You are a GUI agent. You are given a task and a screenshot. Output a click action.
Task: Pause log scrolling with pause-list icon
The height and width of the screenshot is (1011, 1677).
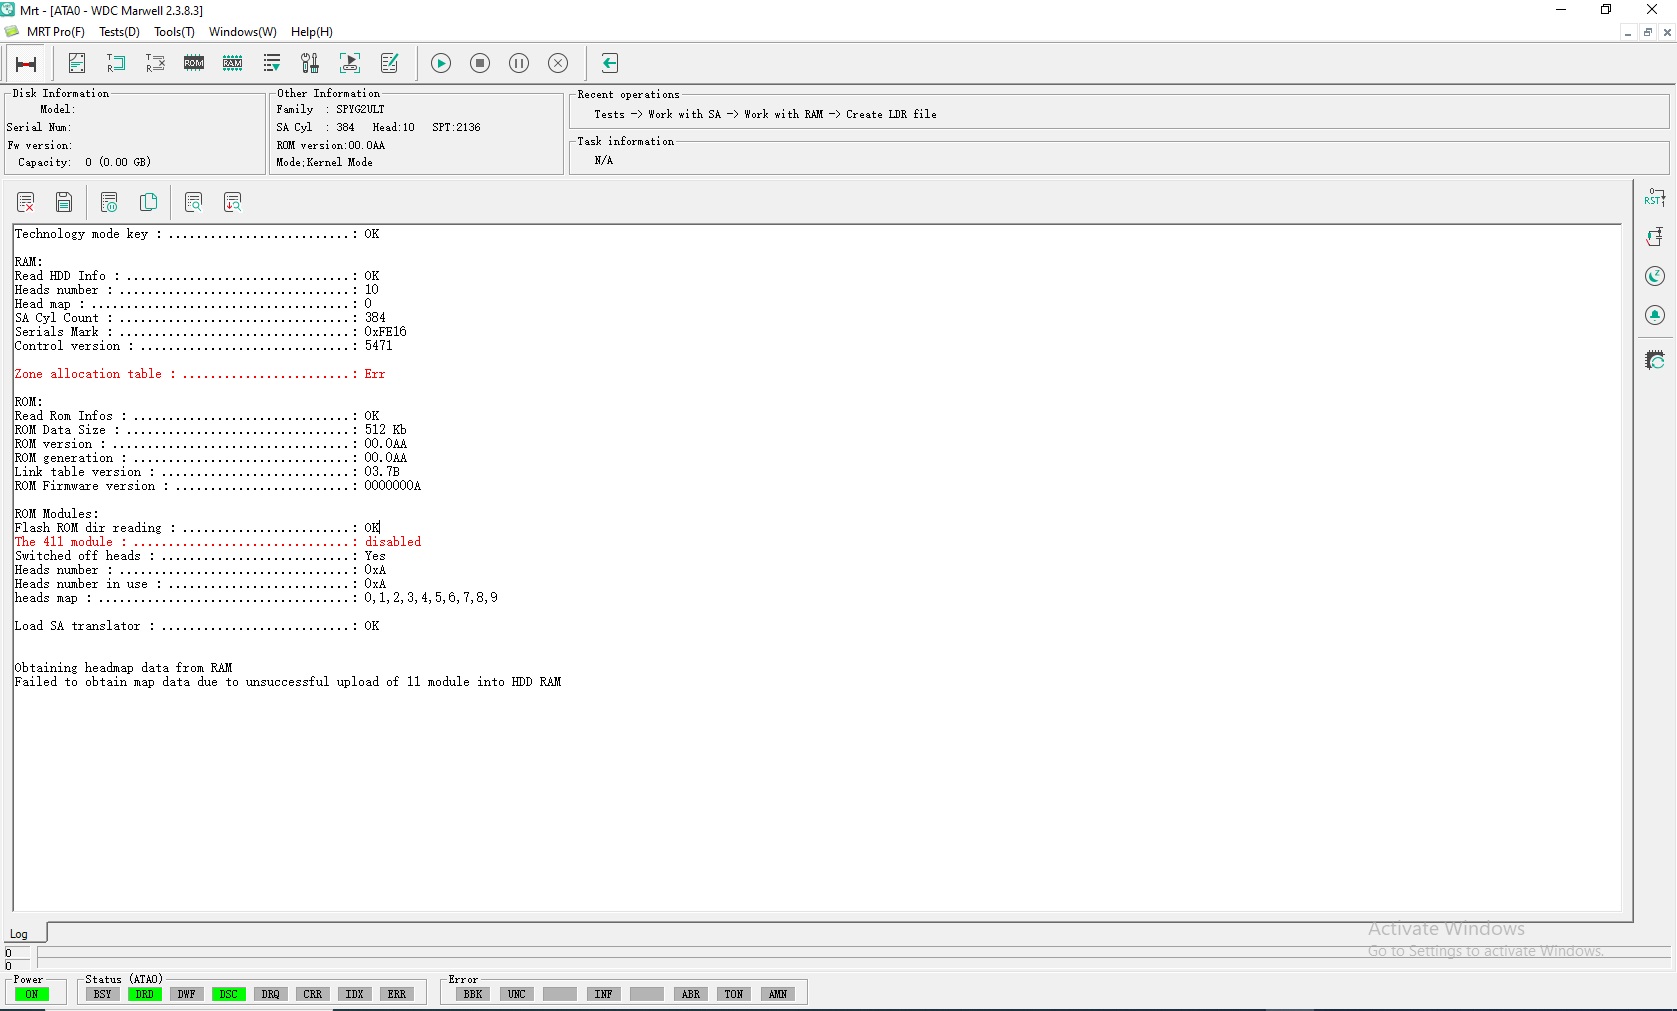pyautogui.click(x=109, y=203)
